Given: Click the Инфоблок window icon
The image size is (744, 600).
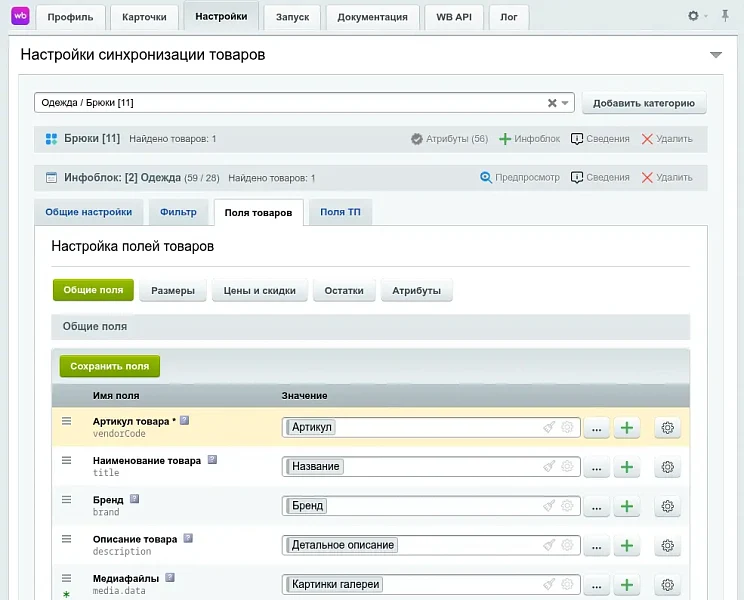Looking at the screenshot, I should (51, 178).
